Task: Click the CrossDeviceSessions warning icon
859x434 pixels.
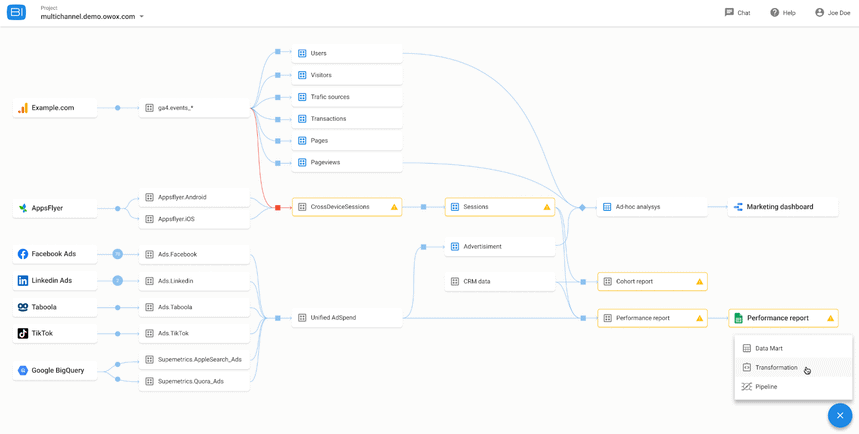Action: tap(394, 207)
